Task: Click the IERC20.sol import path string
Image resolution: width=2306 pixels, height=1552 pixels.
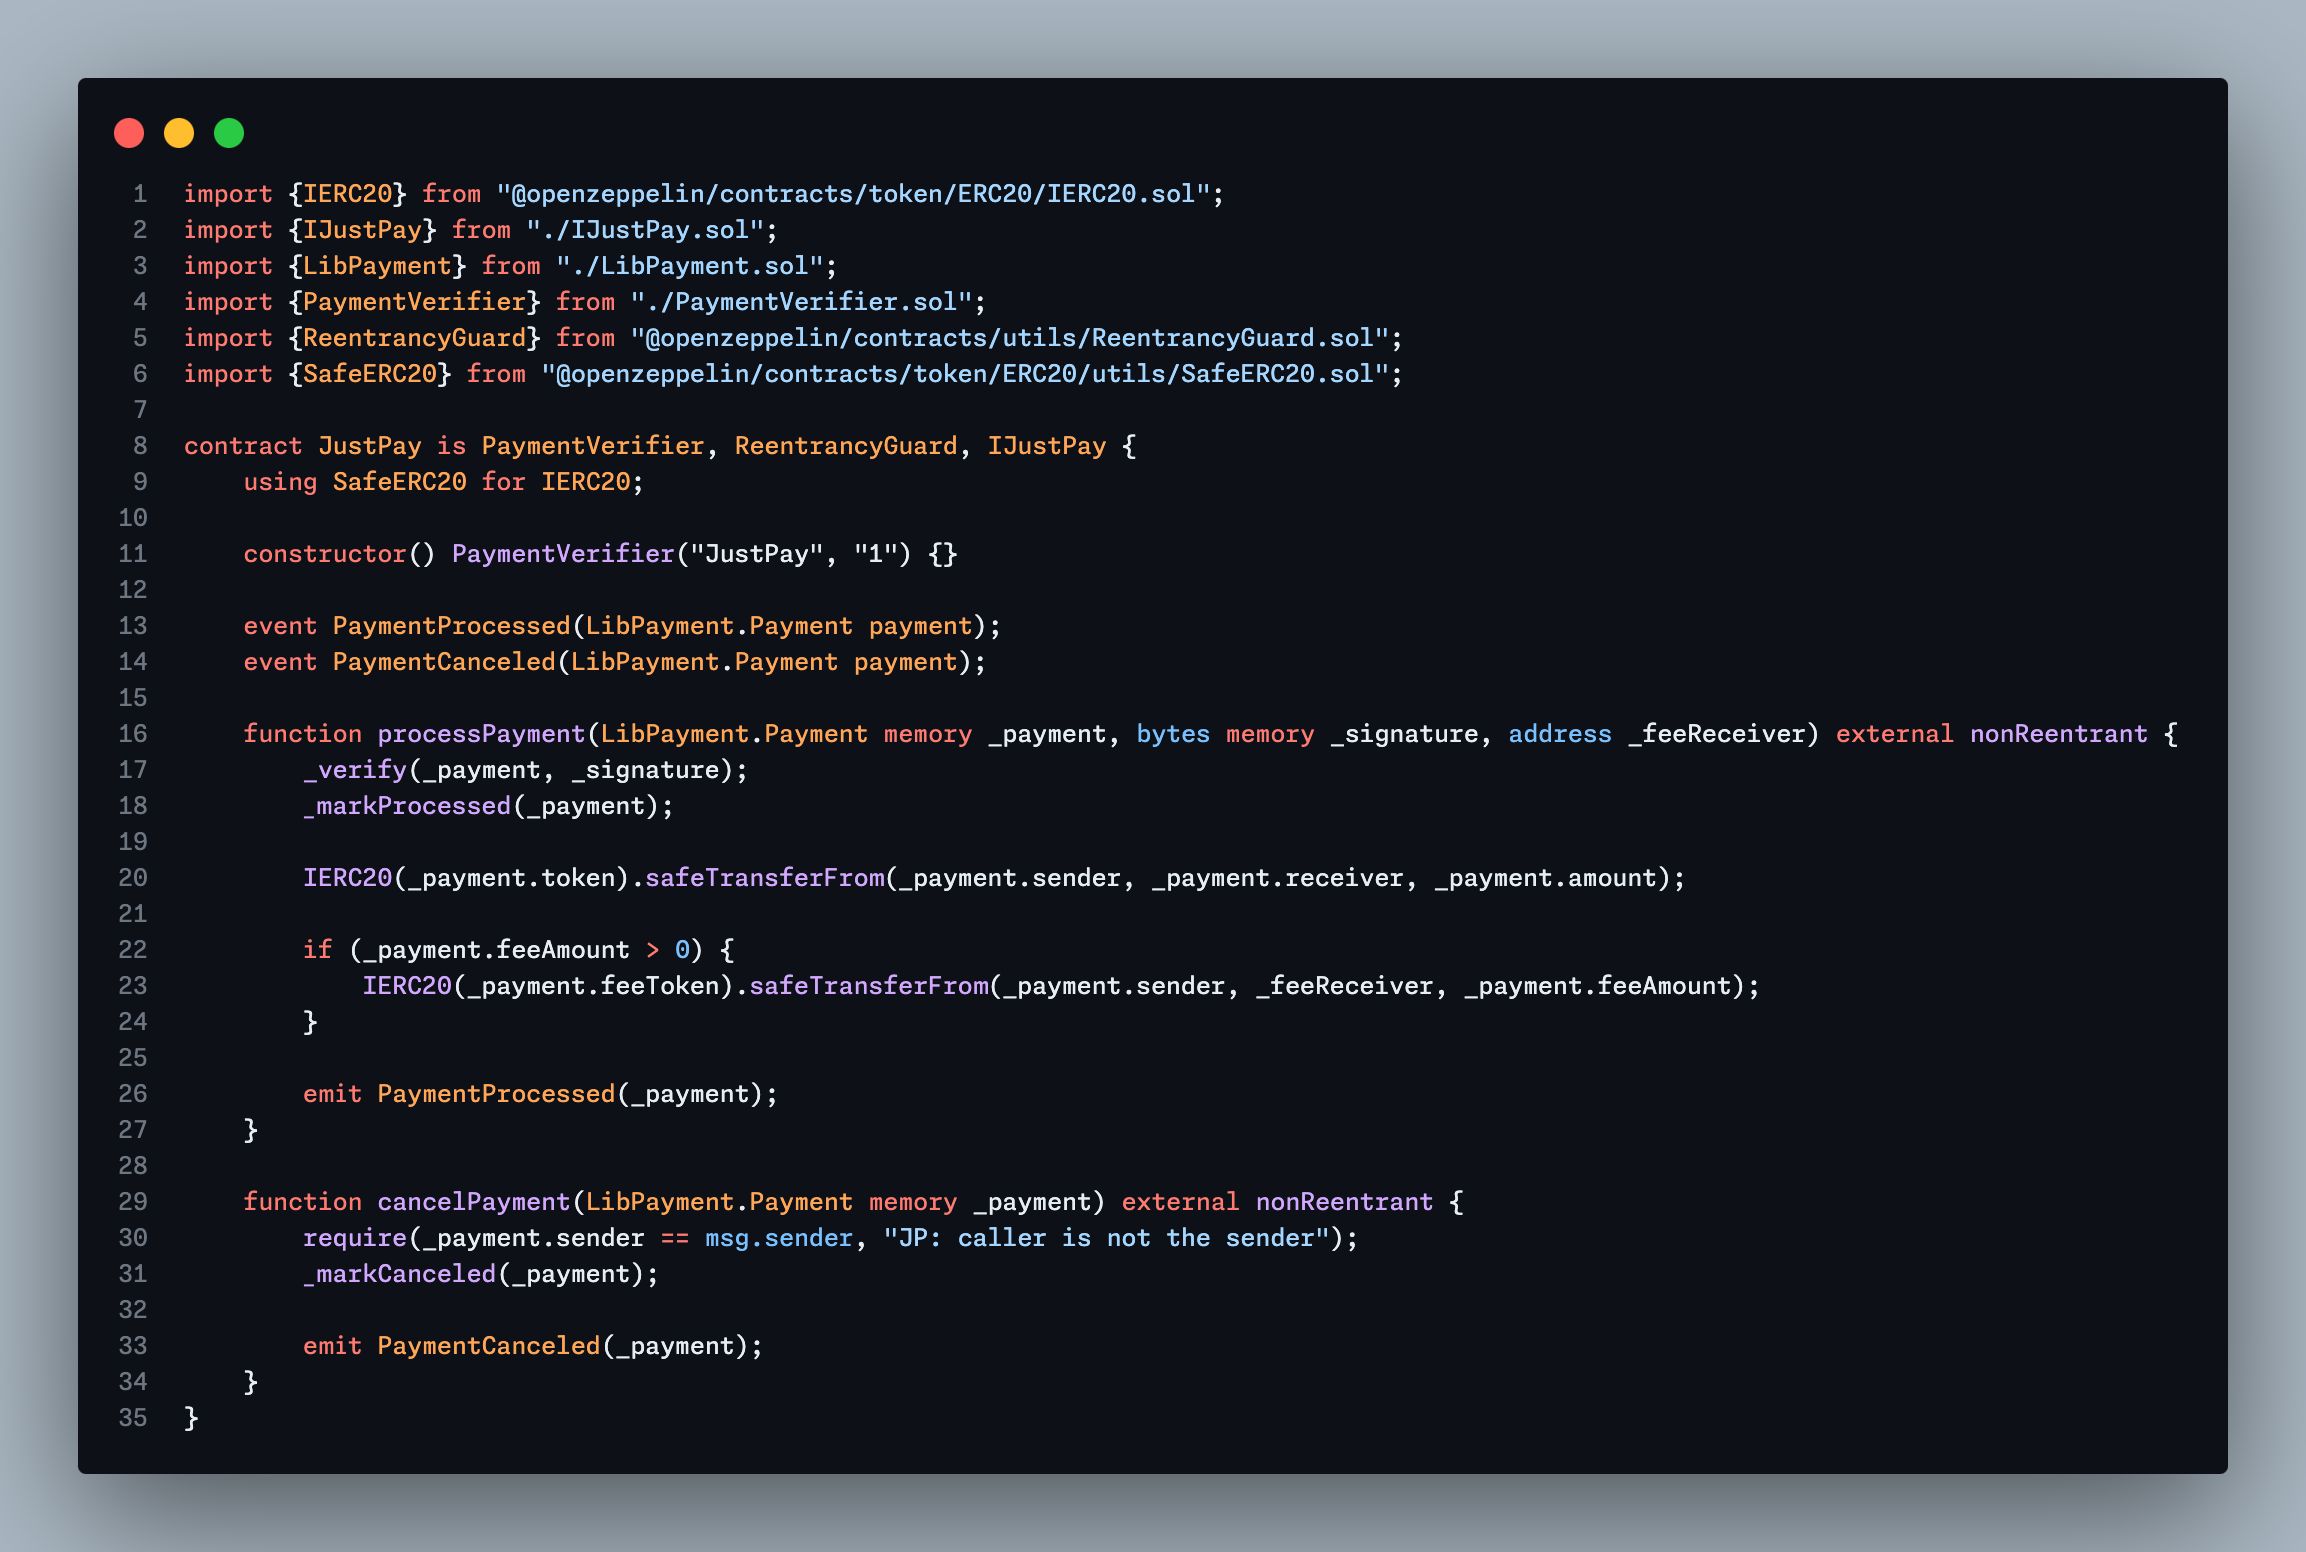Action: pyautogui.click(x=853, y=194)
